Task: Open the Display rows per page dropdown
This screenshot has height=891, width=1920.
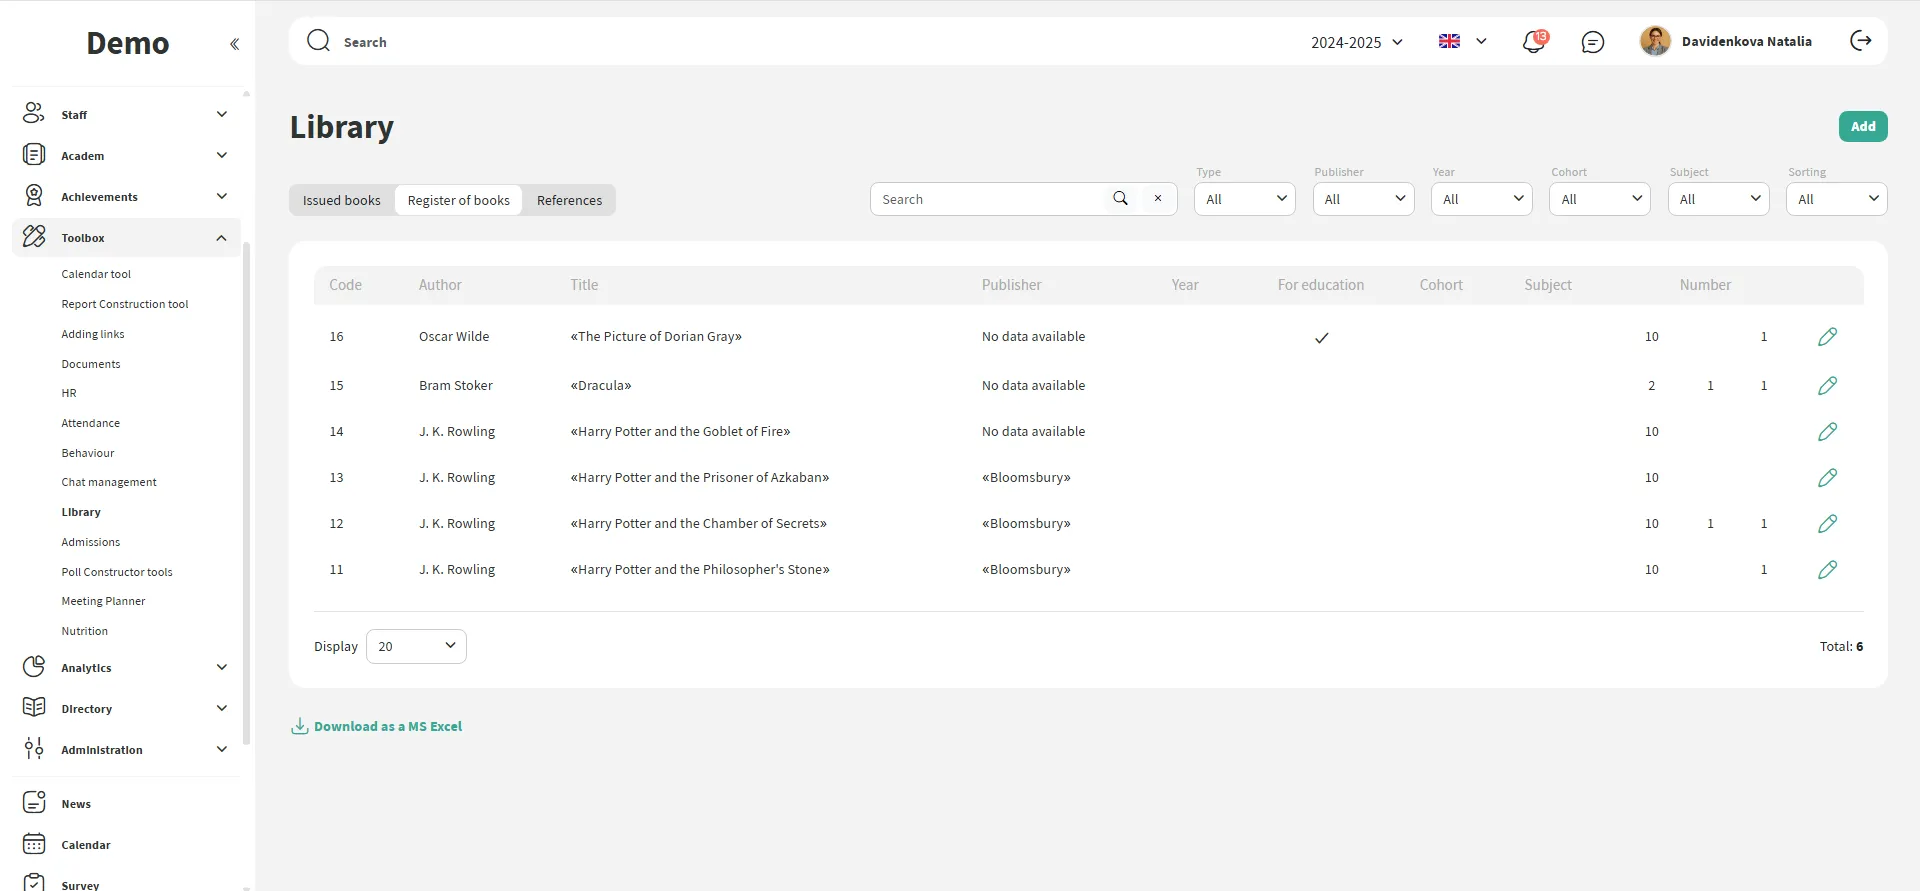Action: [x=416, y=647]
